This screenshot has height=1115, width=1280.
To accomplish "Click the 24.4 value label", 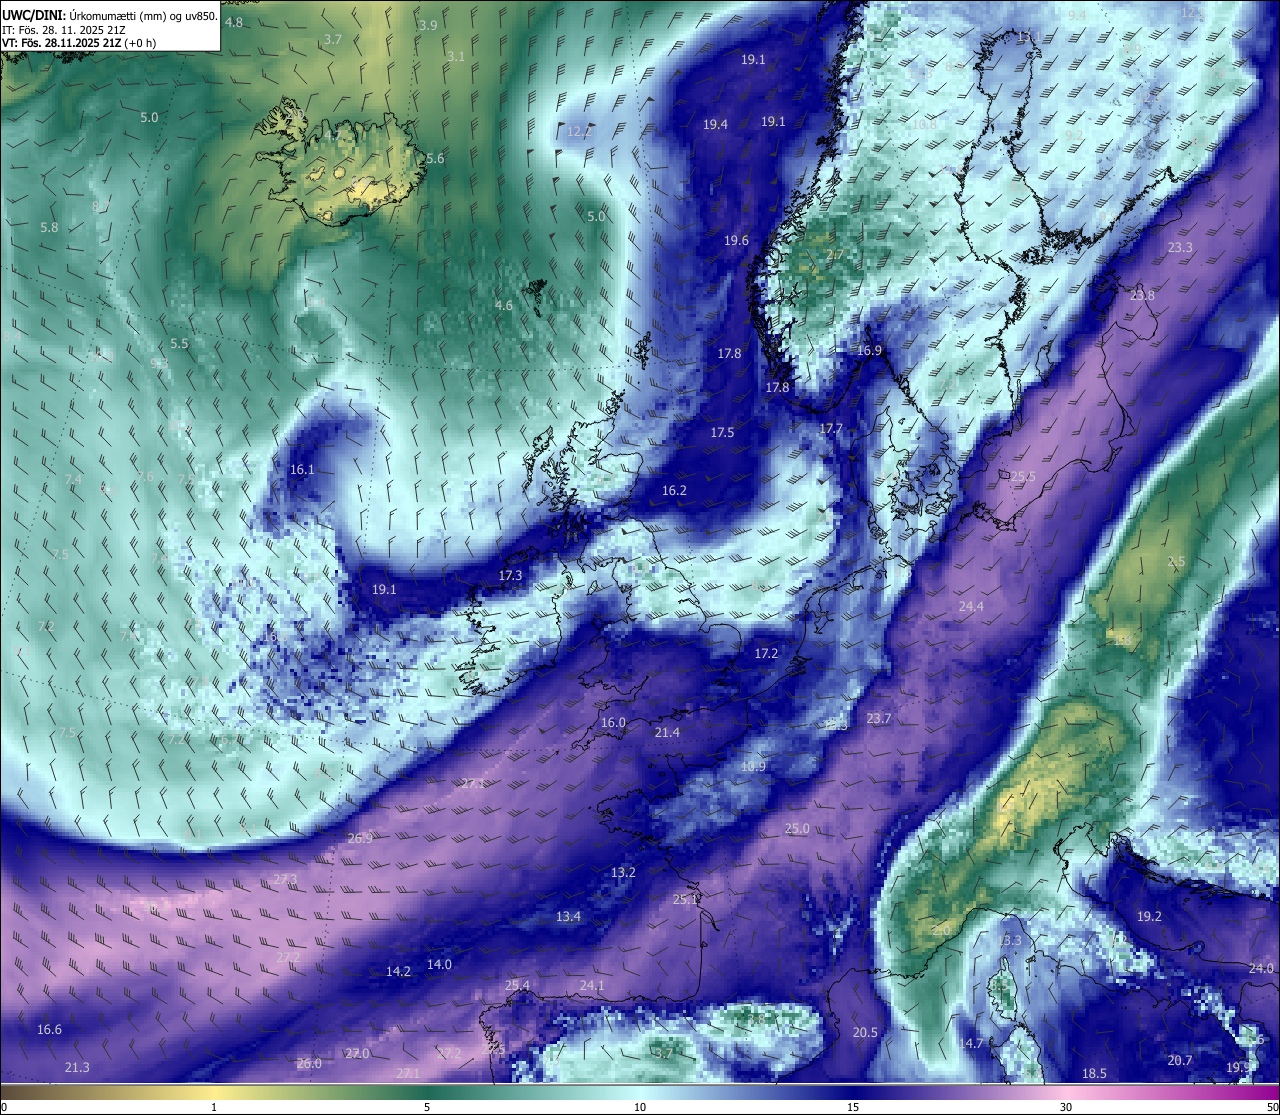I will (x=971, y=607).
